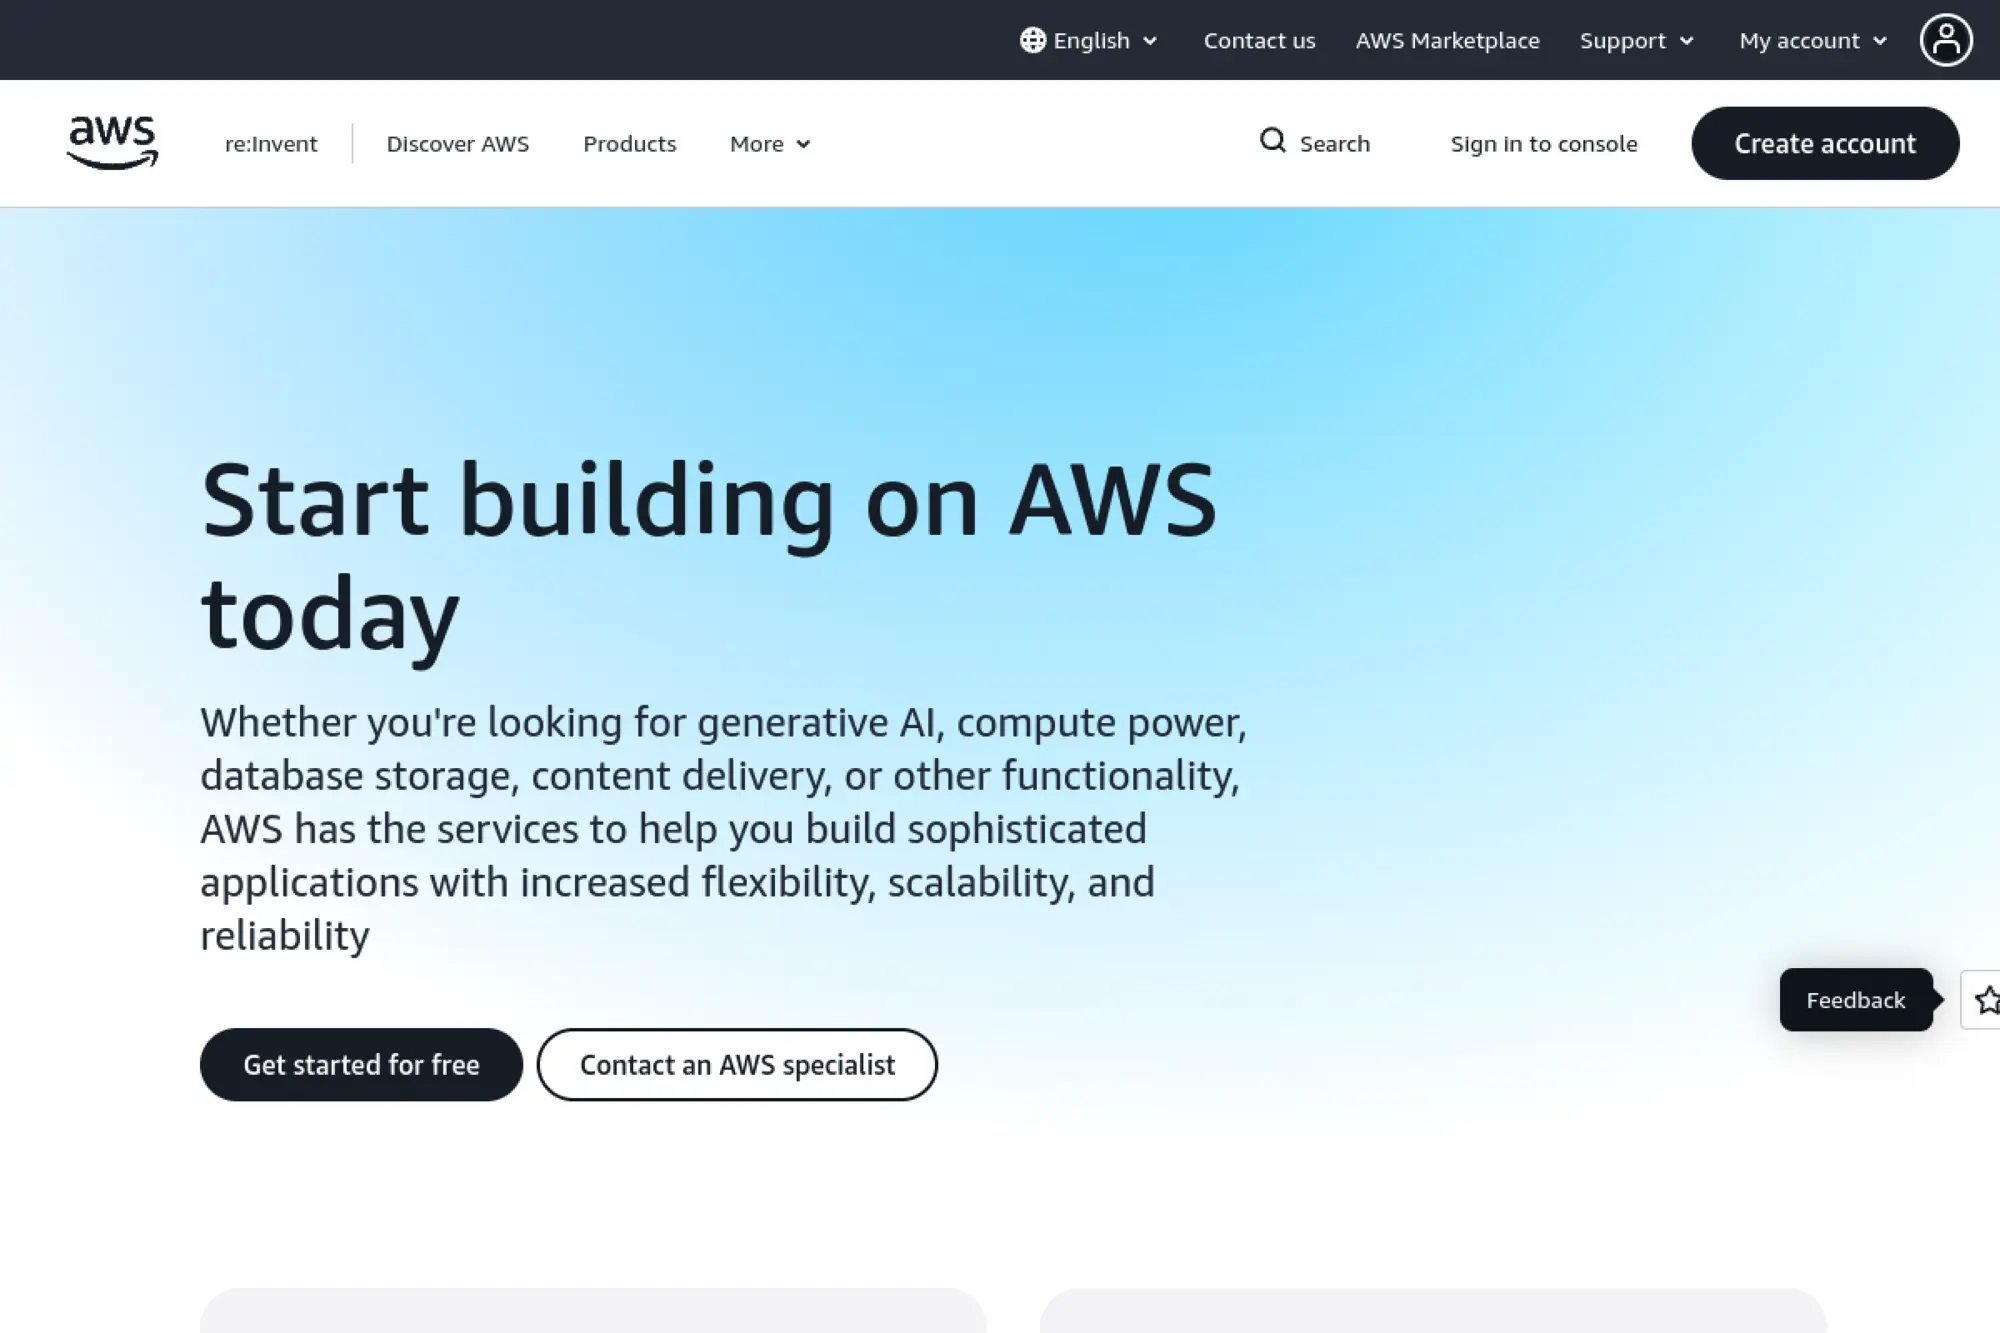Screen dimensions: 2000x1333
Task: Click the Contact us link
Action: [x=1259, y=40]
